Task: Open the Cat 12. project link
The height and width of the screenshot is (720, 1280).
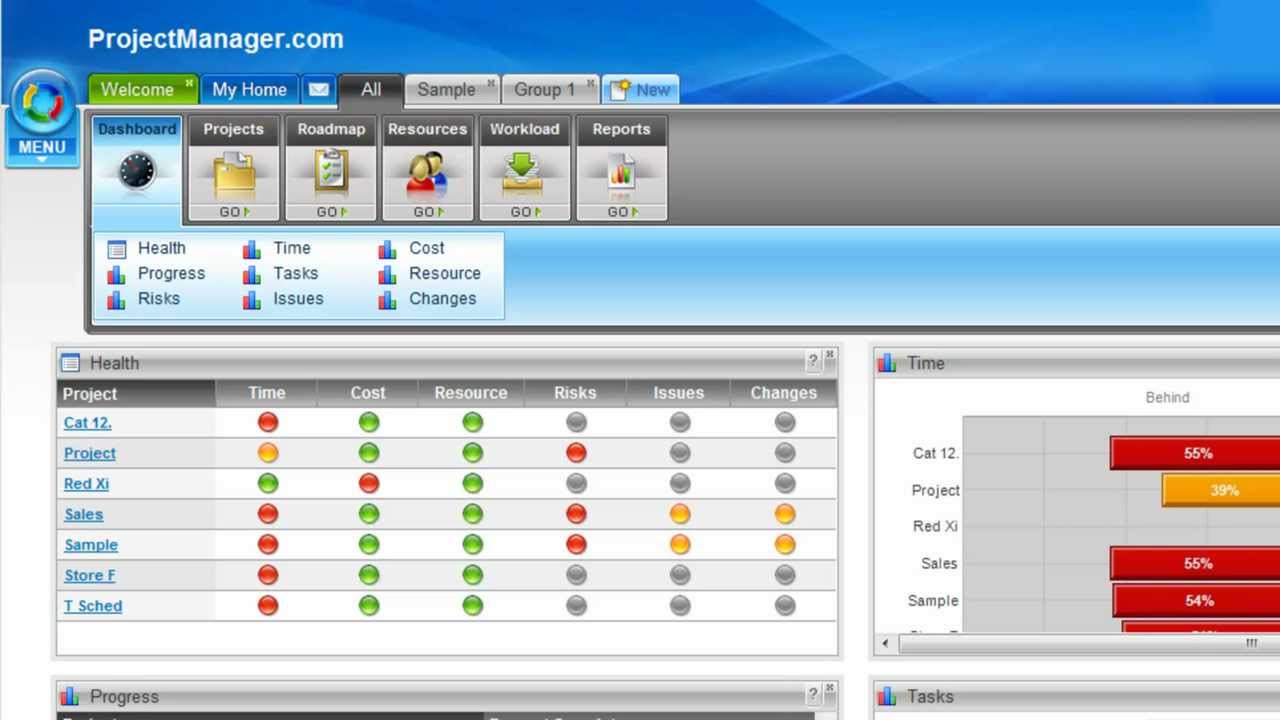Action: tap(88, 422)
